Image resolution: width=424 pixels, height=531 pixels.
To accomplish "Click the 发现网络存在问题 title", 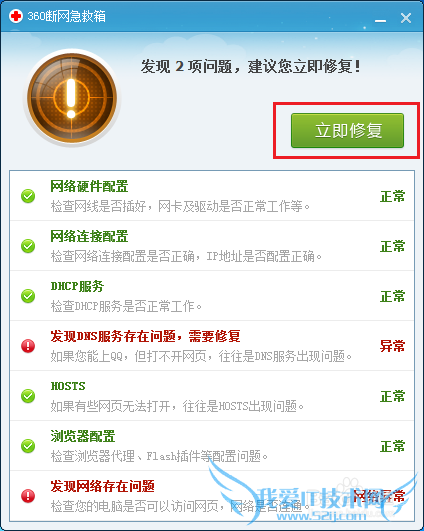I will (103, 486).
